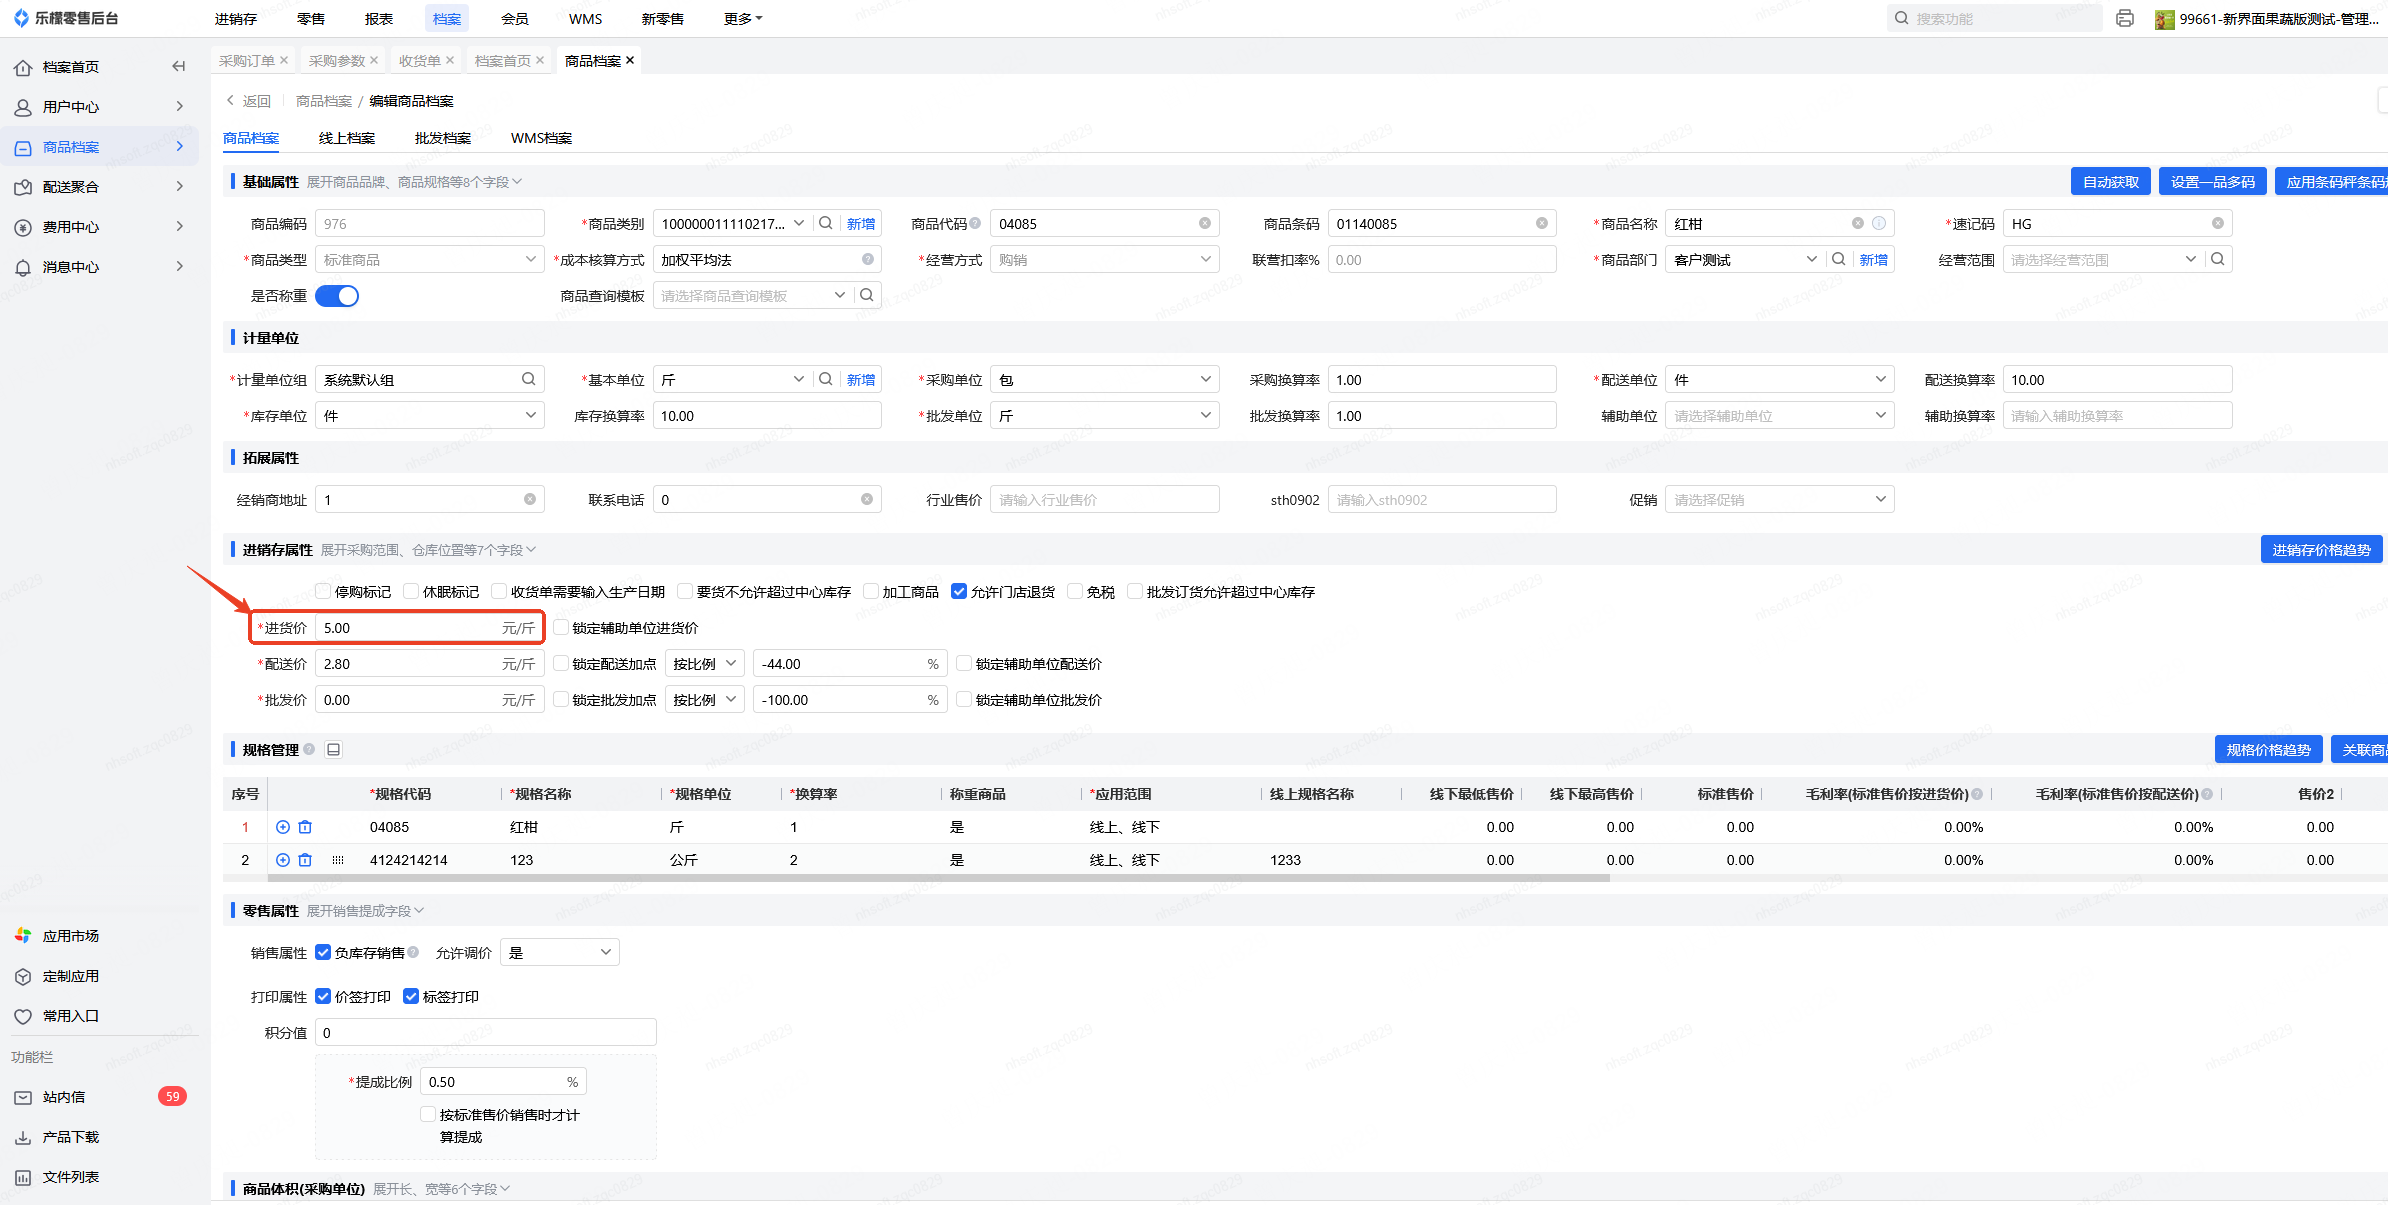This screenshot has width=2388, height=1205.
Task: Click search icon beside 商品类别 field
Action: coord(826,224)
